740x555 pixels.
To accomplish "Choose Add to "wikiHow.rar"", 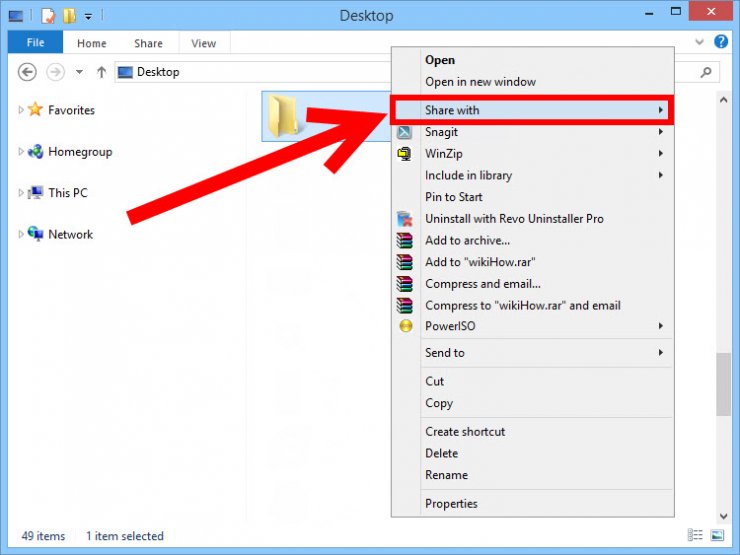I will click(532, 262).
